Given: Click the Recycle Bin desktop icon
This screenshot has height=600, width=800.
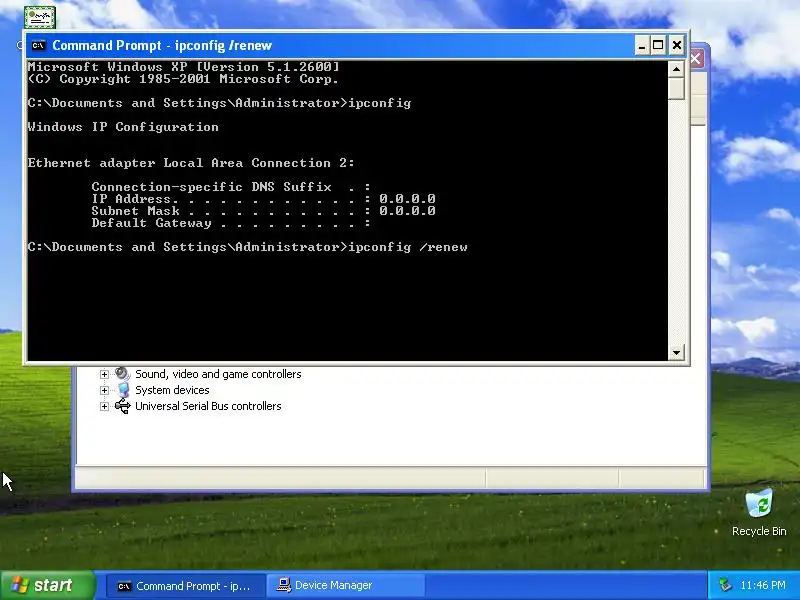Looking at the screenshot, I should tap(759, 513).
